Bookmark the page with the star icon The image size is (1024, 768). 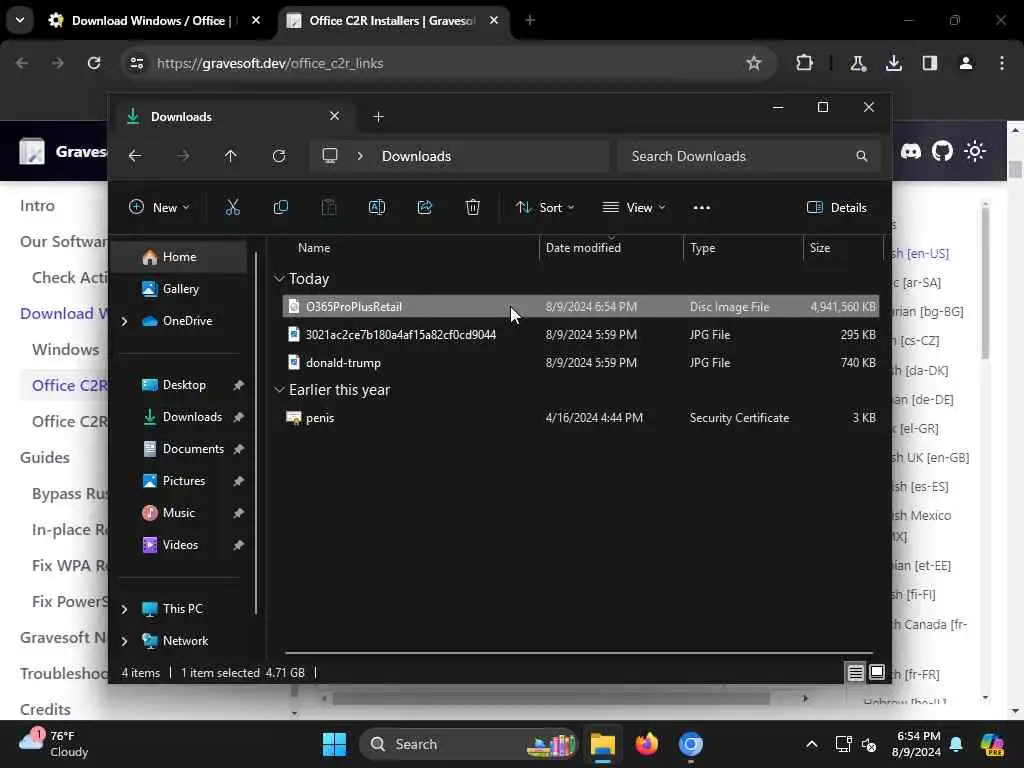(754, 63)
